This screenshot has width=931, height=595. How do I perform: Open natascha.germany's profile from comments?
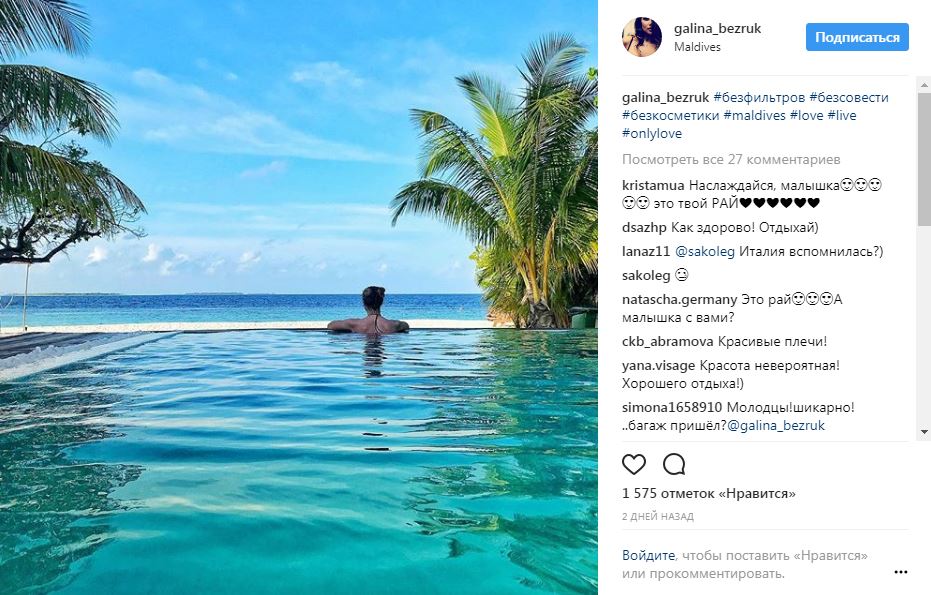tap(679, 299)
